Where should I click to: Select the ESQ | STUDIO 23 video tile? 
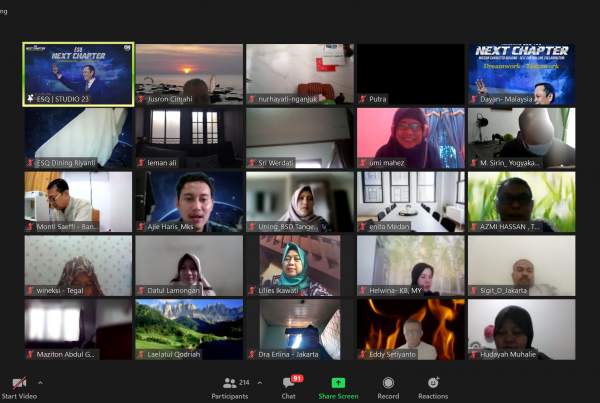pos(79,72)
